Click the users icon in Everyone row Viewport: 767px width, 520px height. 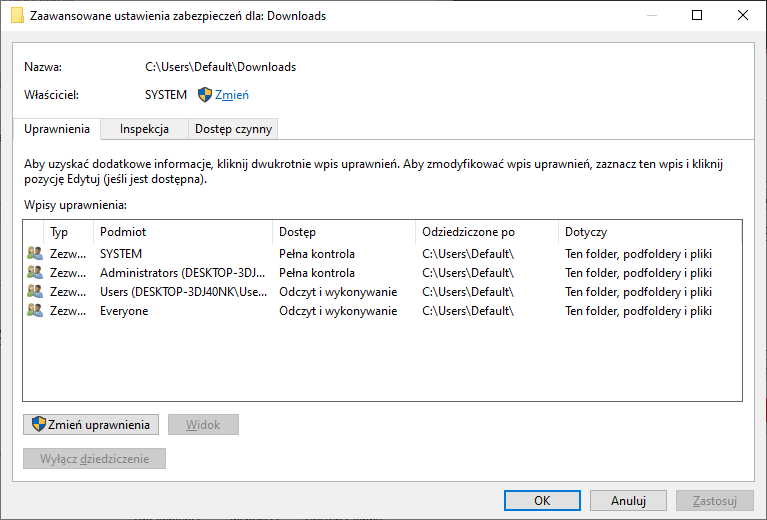[35, 311]
